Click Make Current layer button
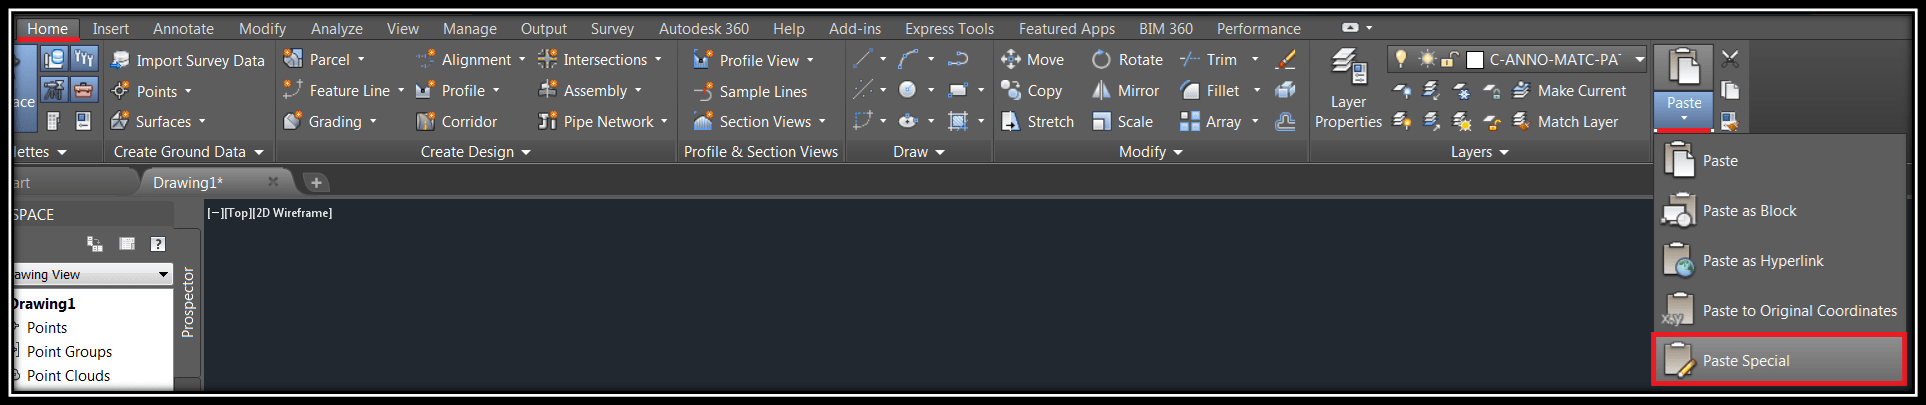This screenshot has height=405, width=1926. pos(1569,91)
